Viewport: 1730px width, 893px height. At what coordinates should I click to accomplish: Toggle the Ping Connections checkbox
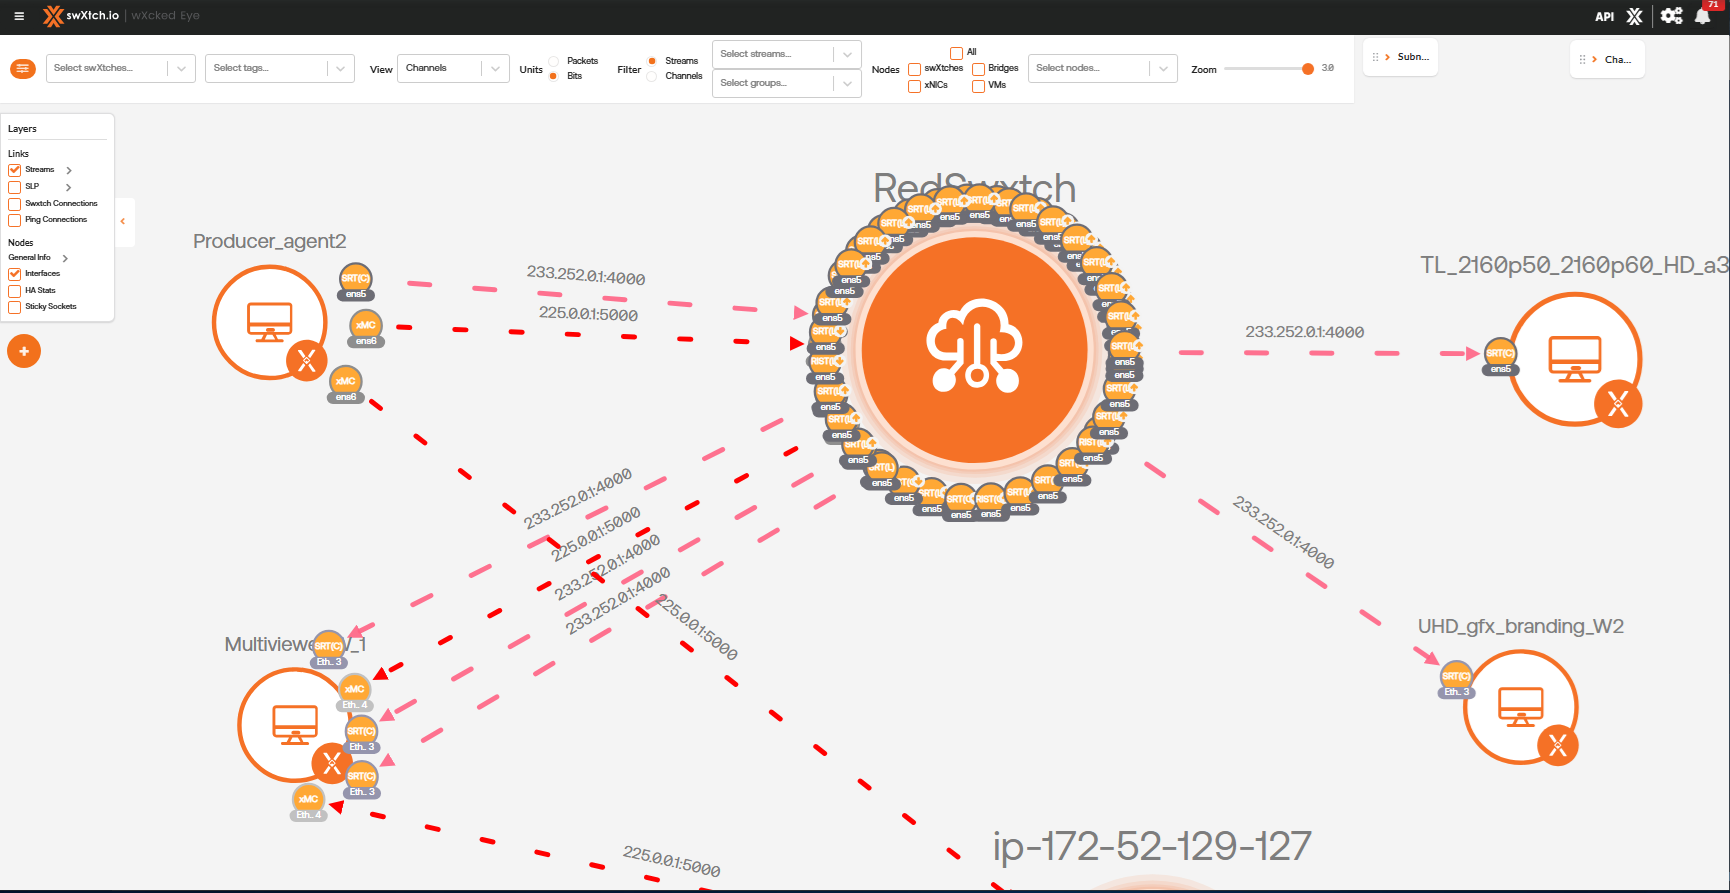point(15,220)
